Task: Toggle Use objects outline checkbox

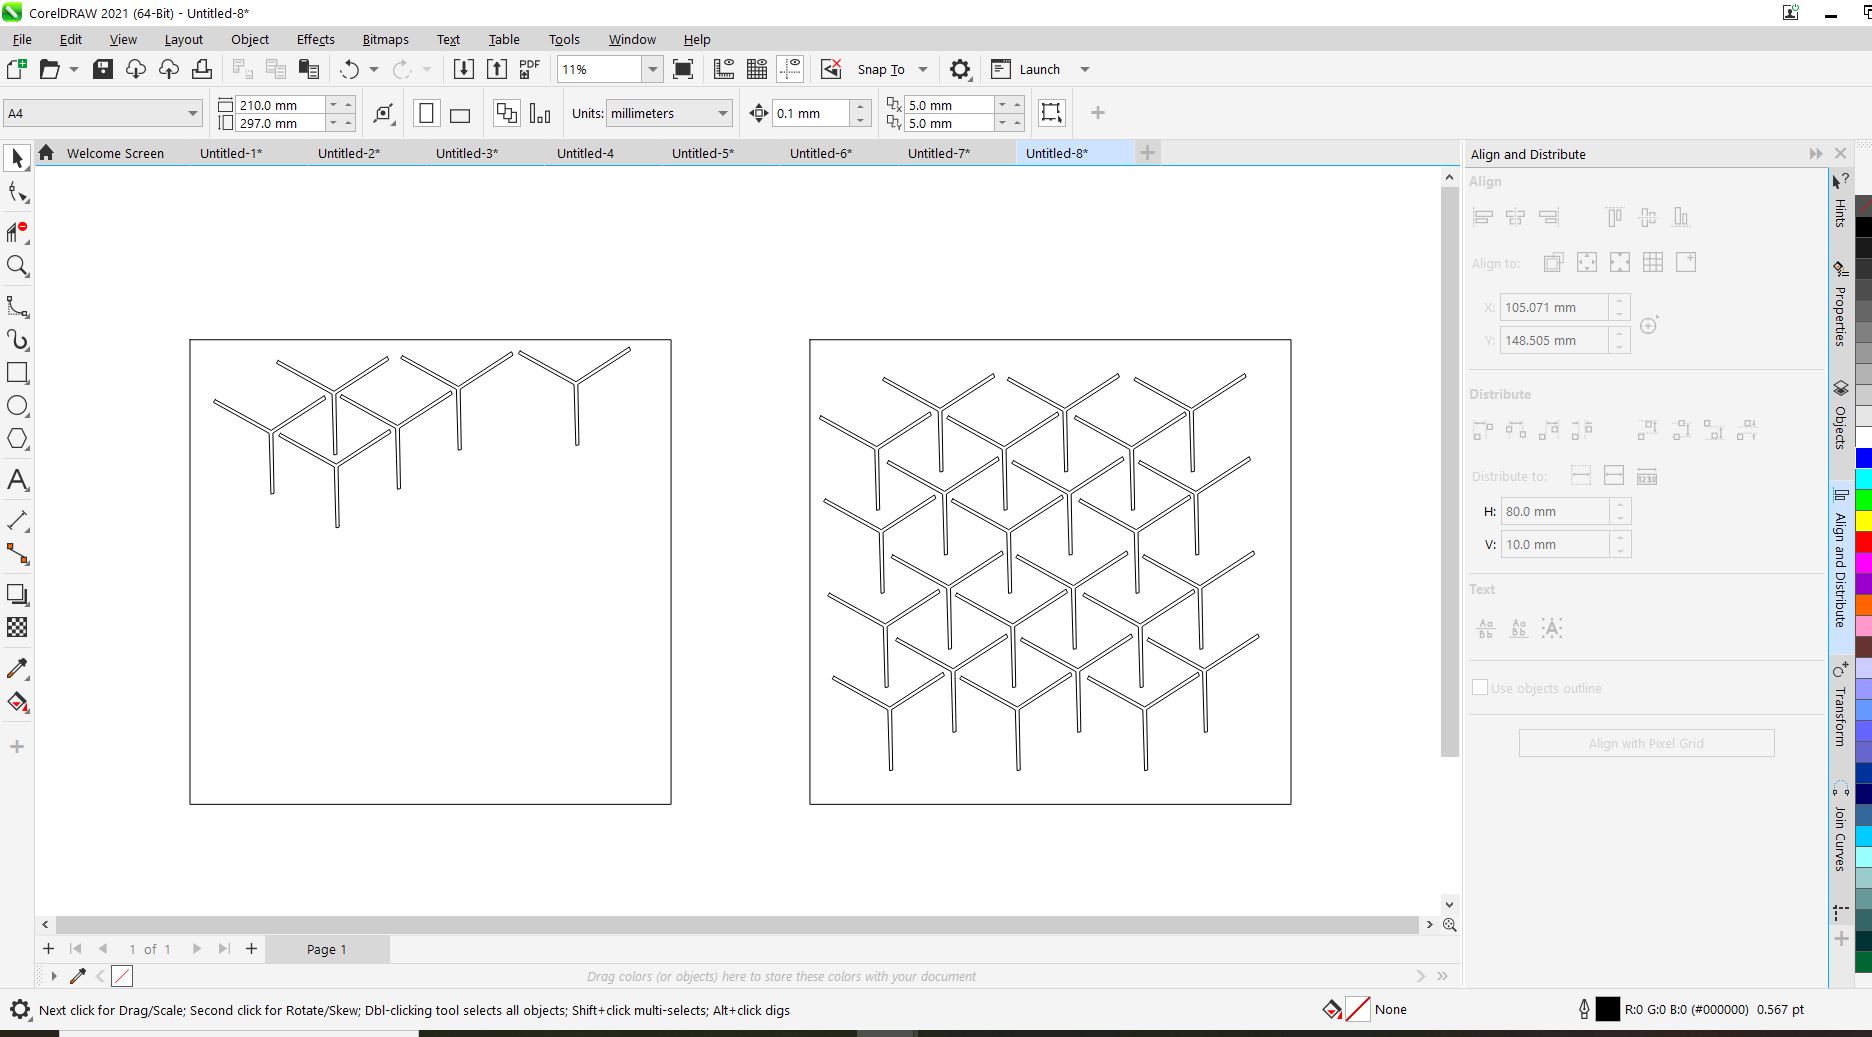Action: pyautogui.click(x=1480, y=688)
